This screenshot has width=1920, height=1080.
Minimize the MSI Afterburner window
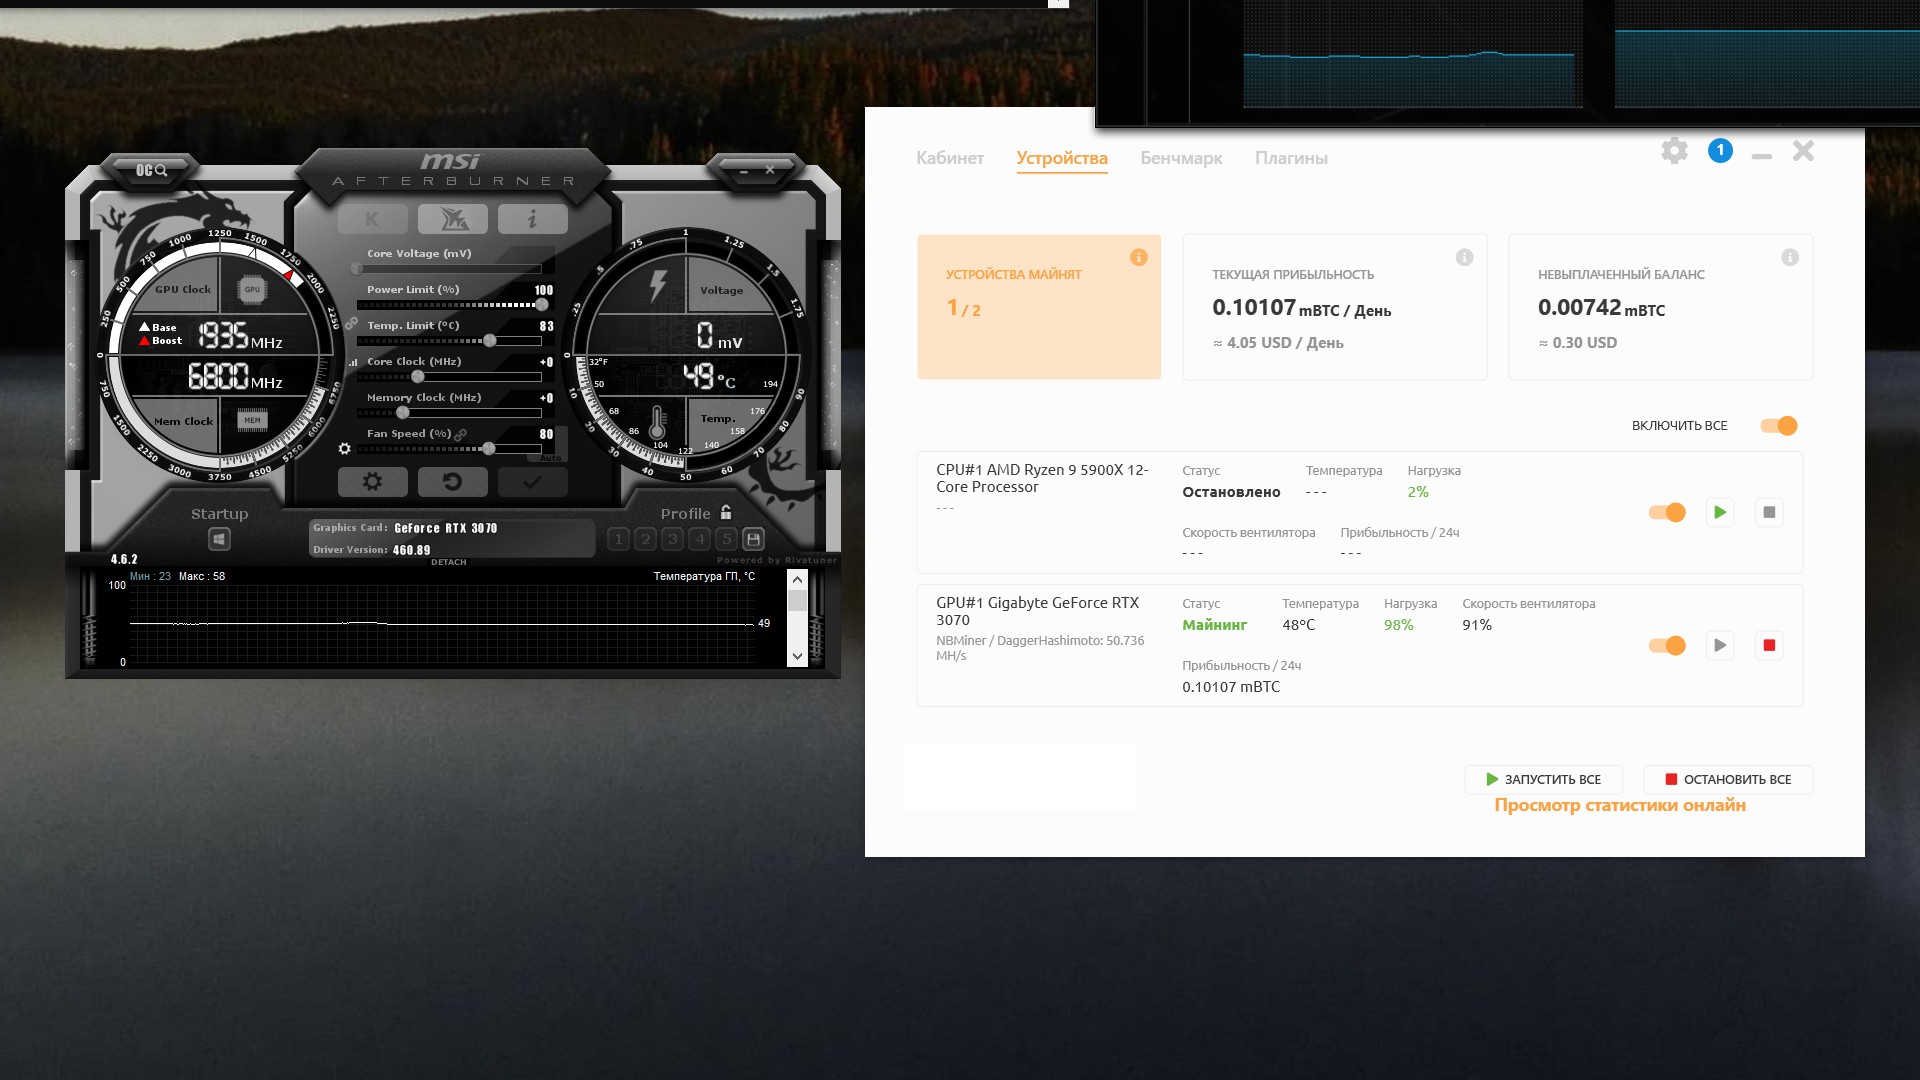point(744,171)
